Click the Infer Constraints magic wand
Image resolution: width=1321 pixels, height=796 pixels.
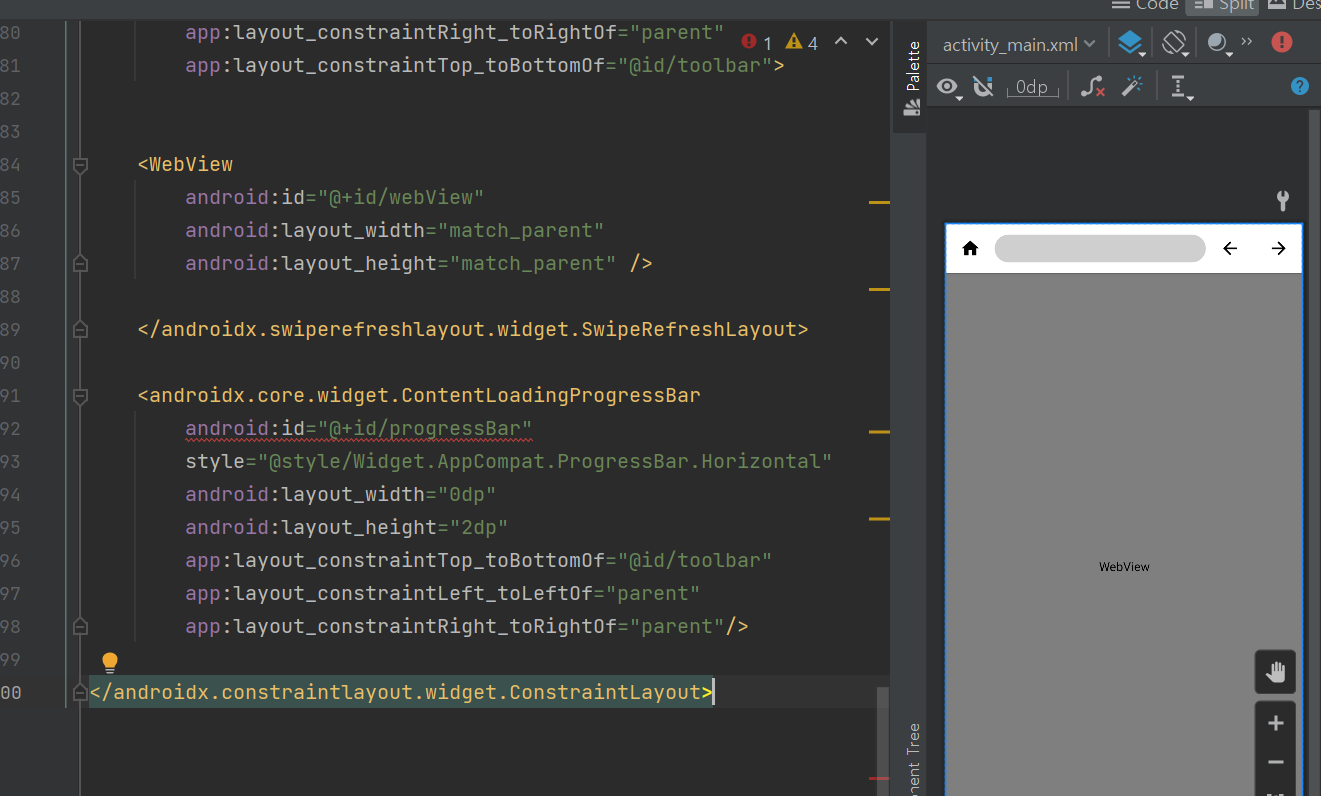[1132, 88]
